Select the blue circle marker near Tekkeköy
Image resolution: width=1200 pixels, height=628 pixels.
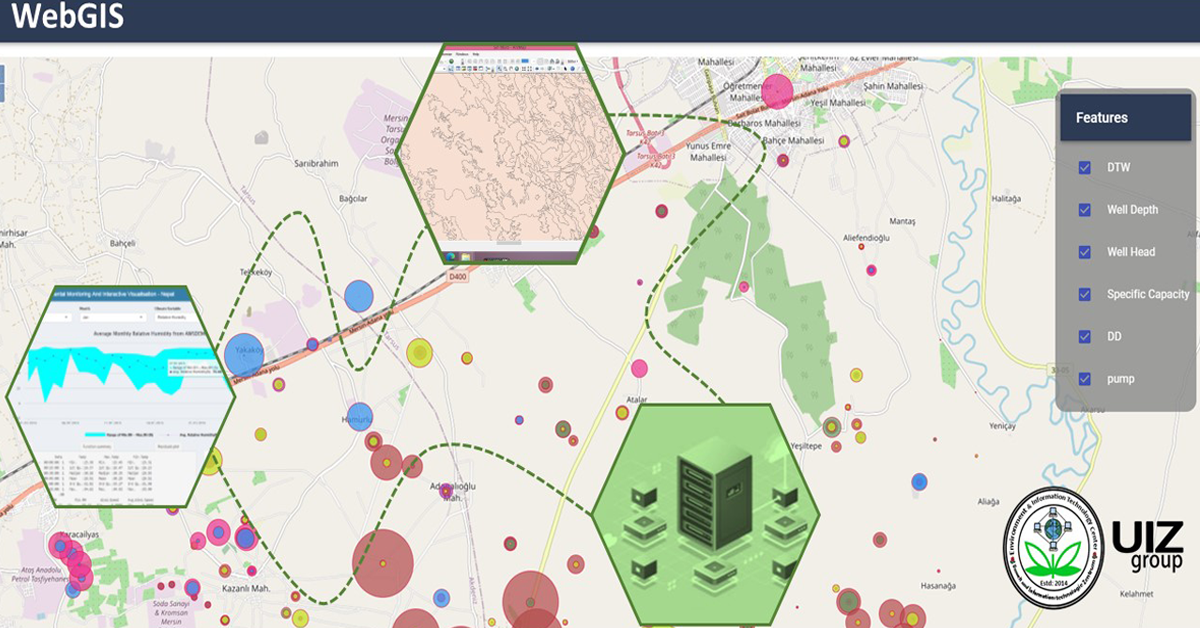coord(358,296)
